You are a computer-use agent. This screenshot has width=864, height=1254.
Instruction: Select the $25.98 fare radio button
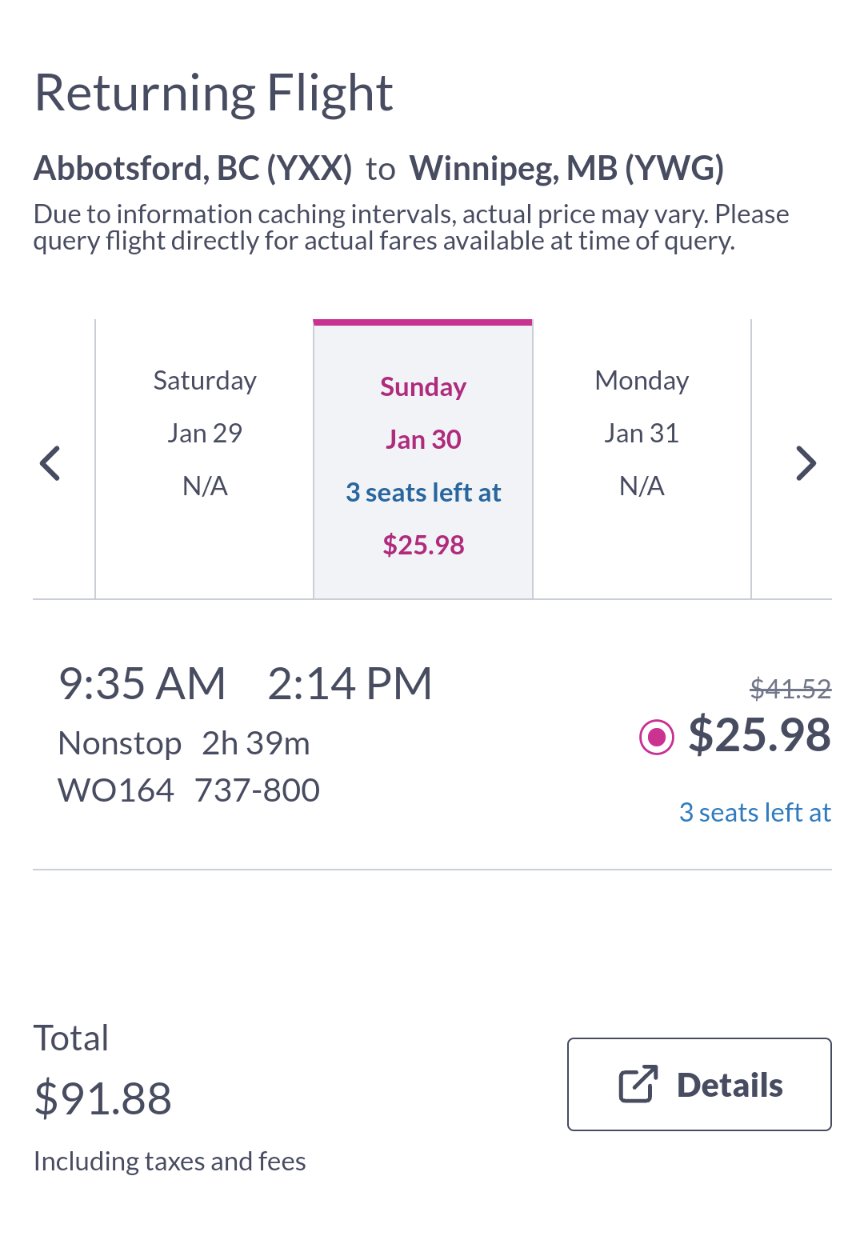[656, 738]
